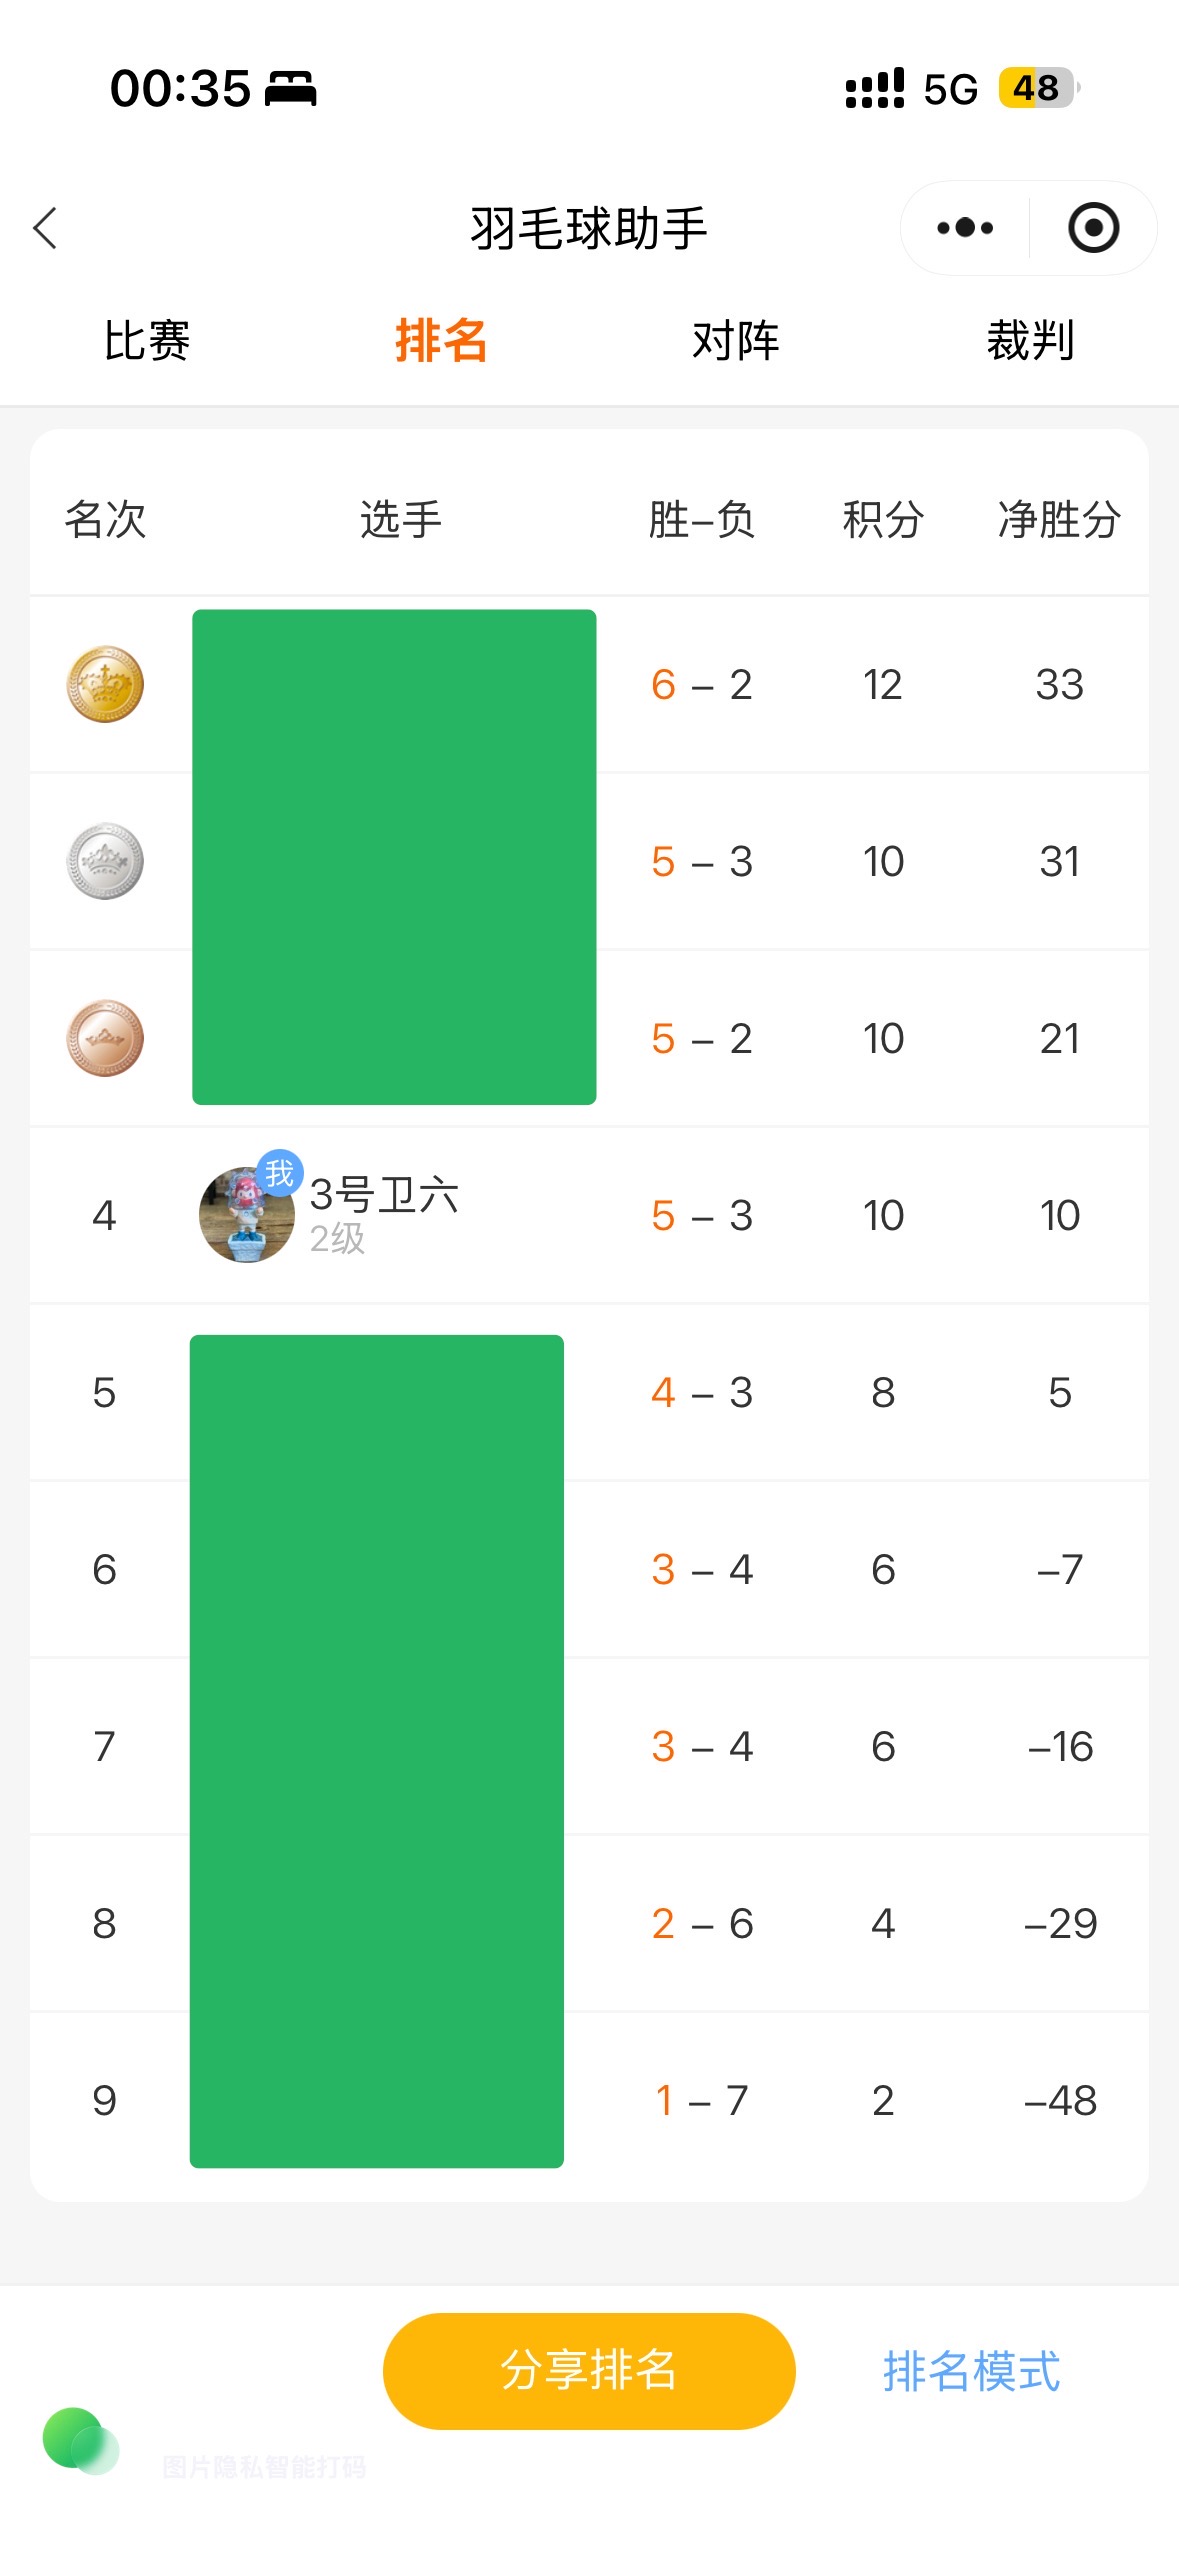
Task: Tap the blue 我 badge
Action: (x=279, y=1173)
